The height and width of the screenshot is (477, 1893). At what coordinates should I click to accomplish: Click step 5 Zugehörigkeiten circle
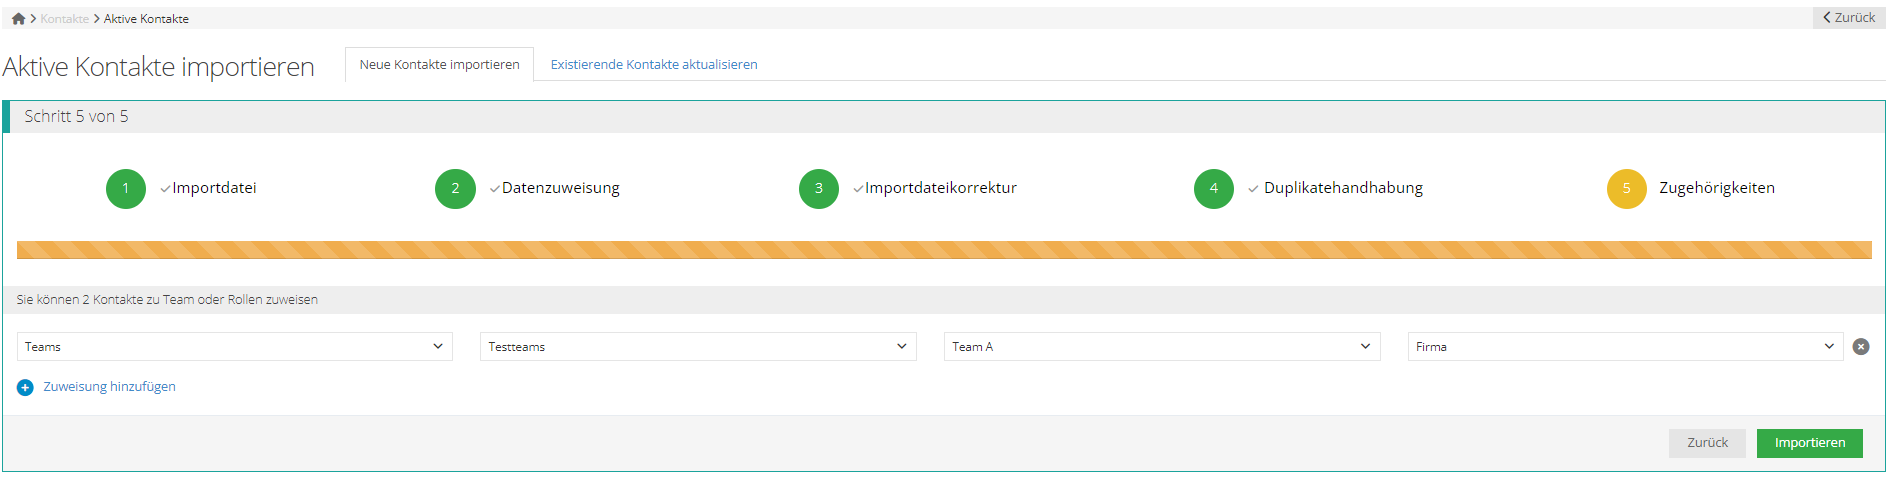[1626, 189]
